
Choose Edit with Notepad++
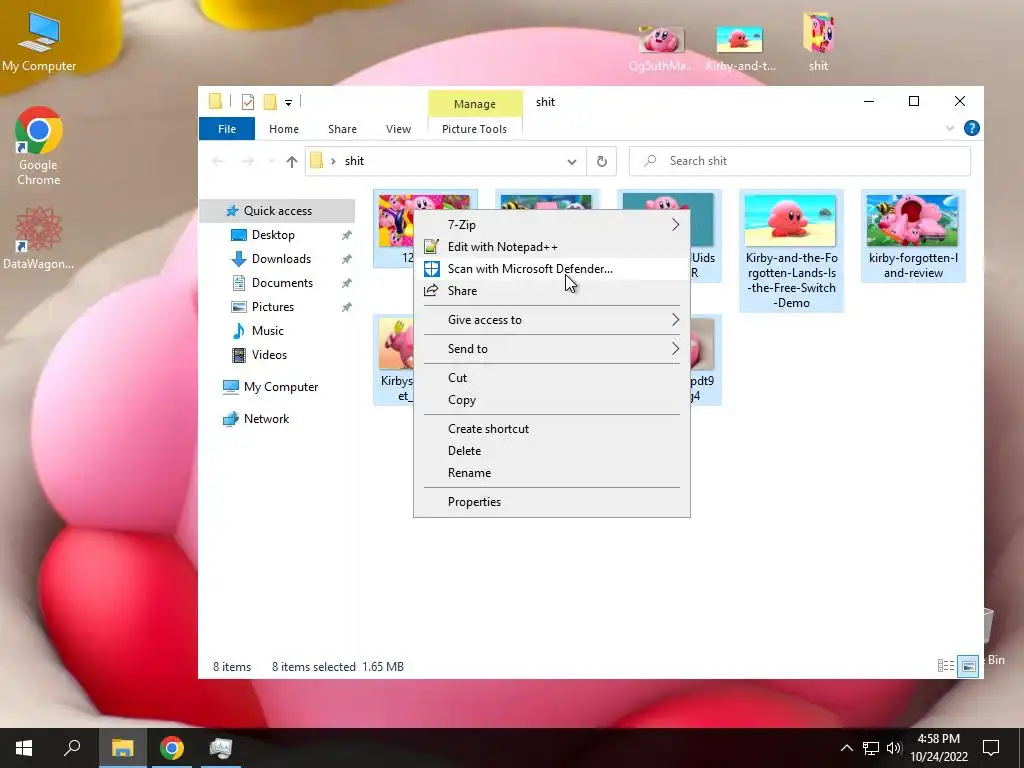[x=552, y=247]
